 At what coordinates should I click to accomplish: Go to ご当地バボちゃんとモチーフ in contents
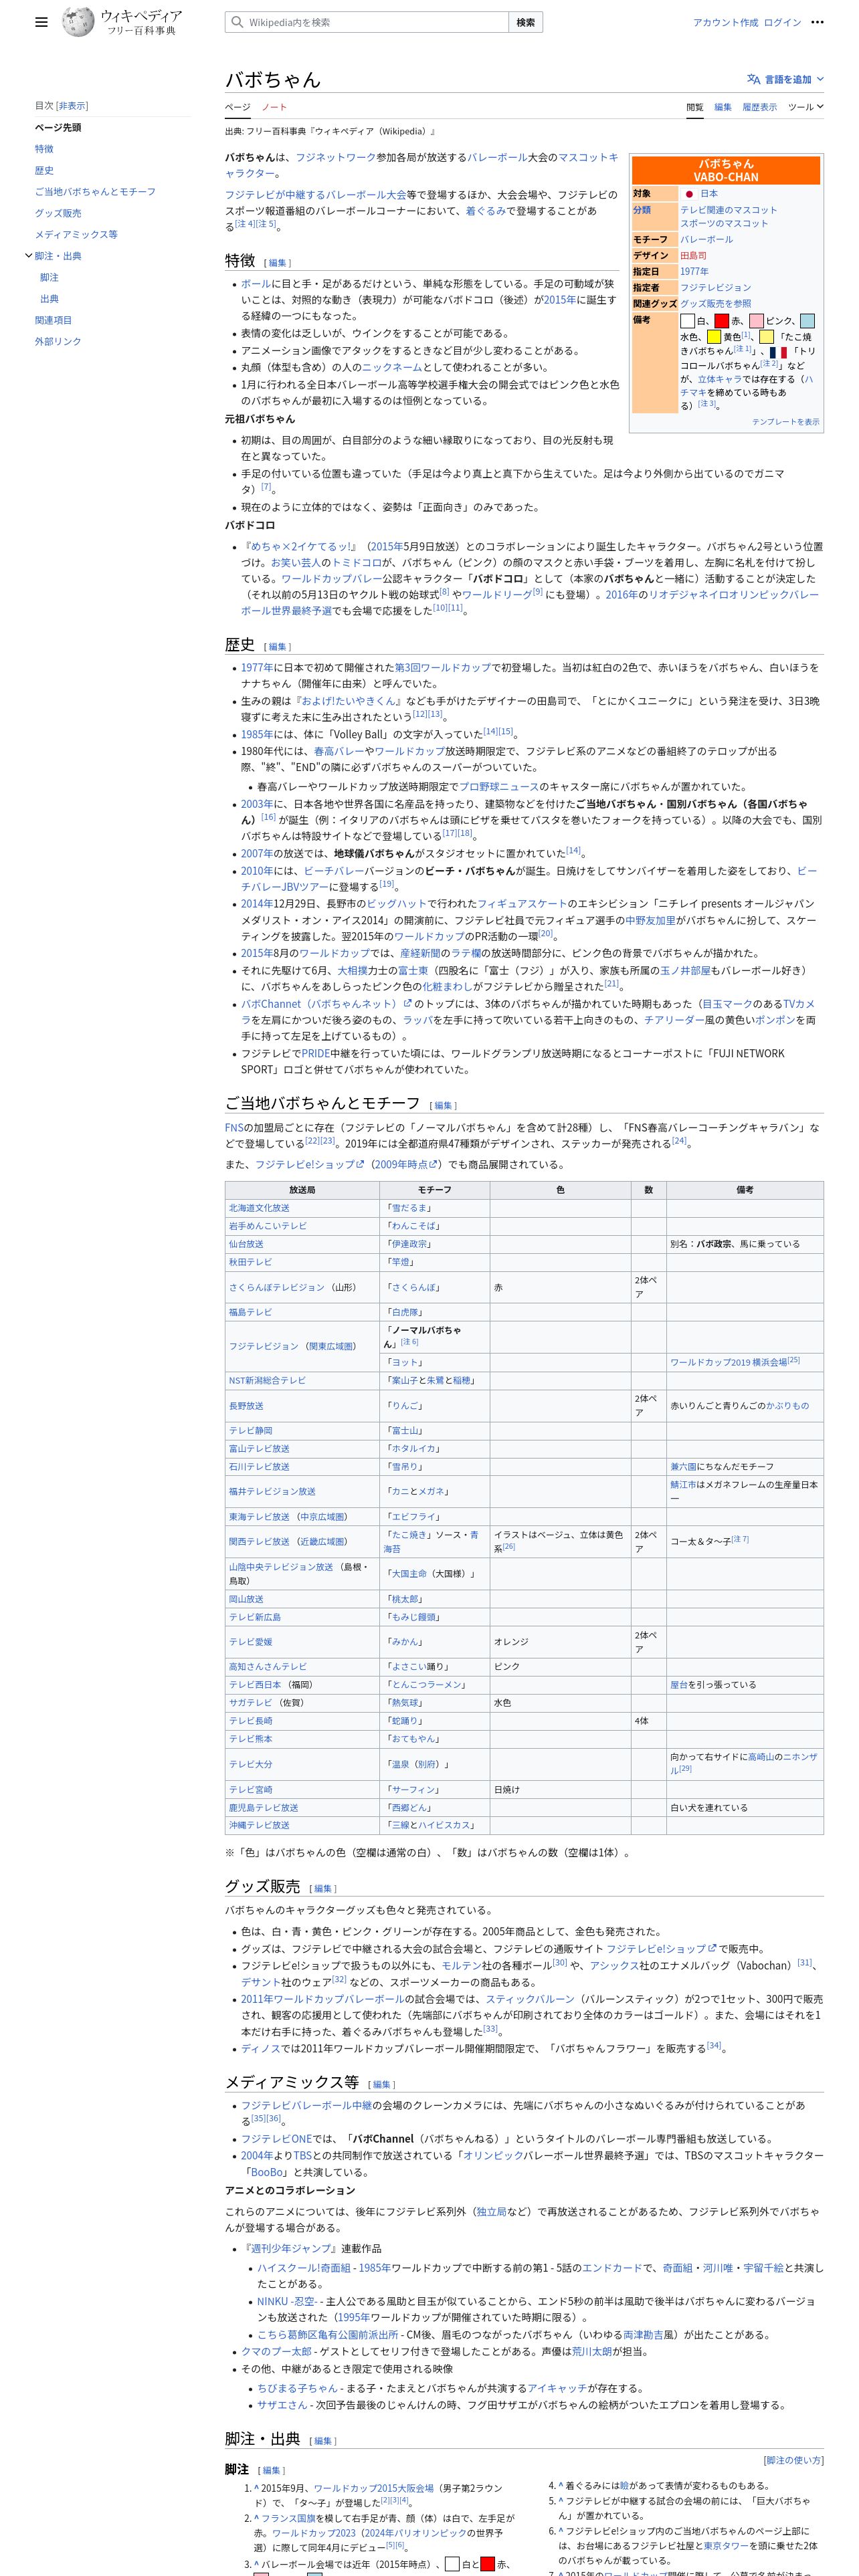pyautogui.click(x=95, y=191)
